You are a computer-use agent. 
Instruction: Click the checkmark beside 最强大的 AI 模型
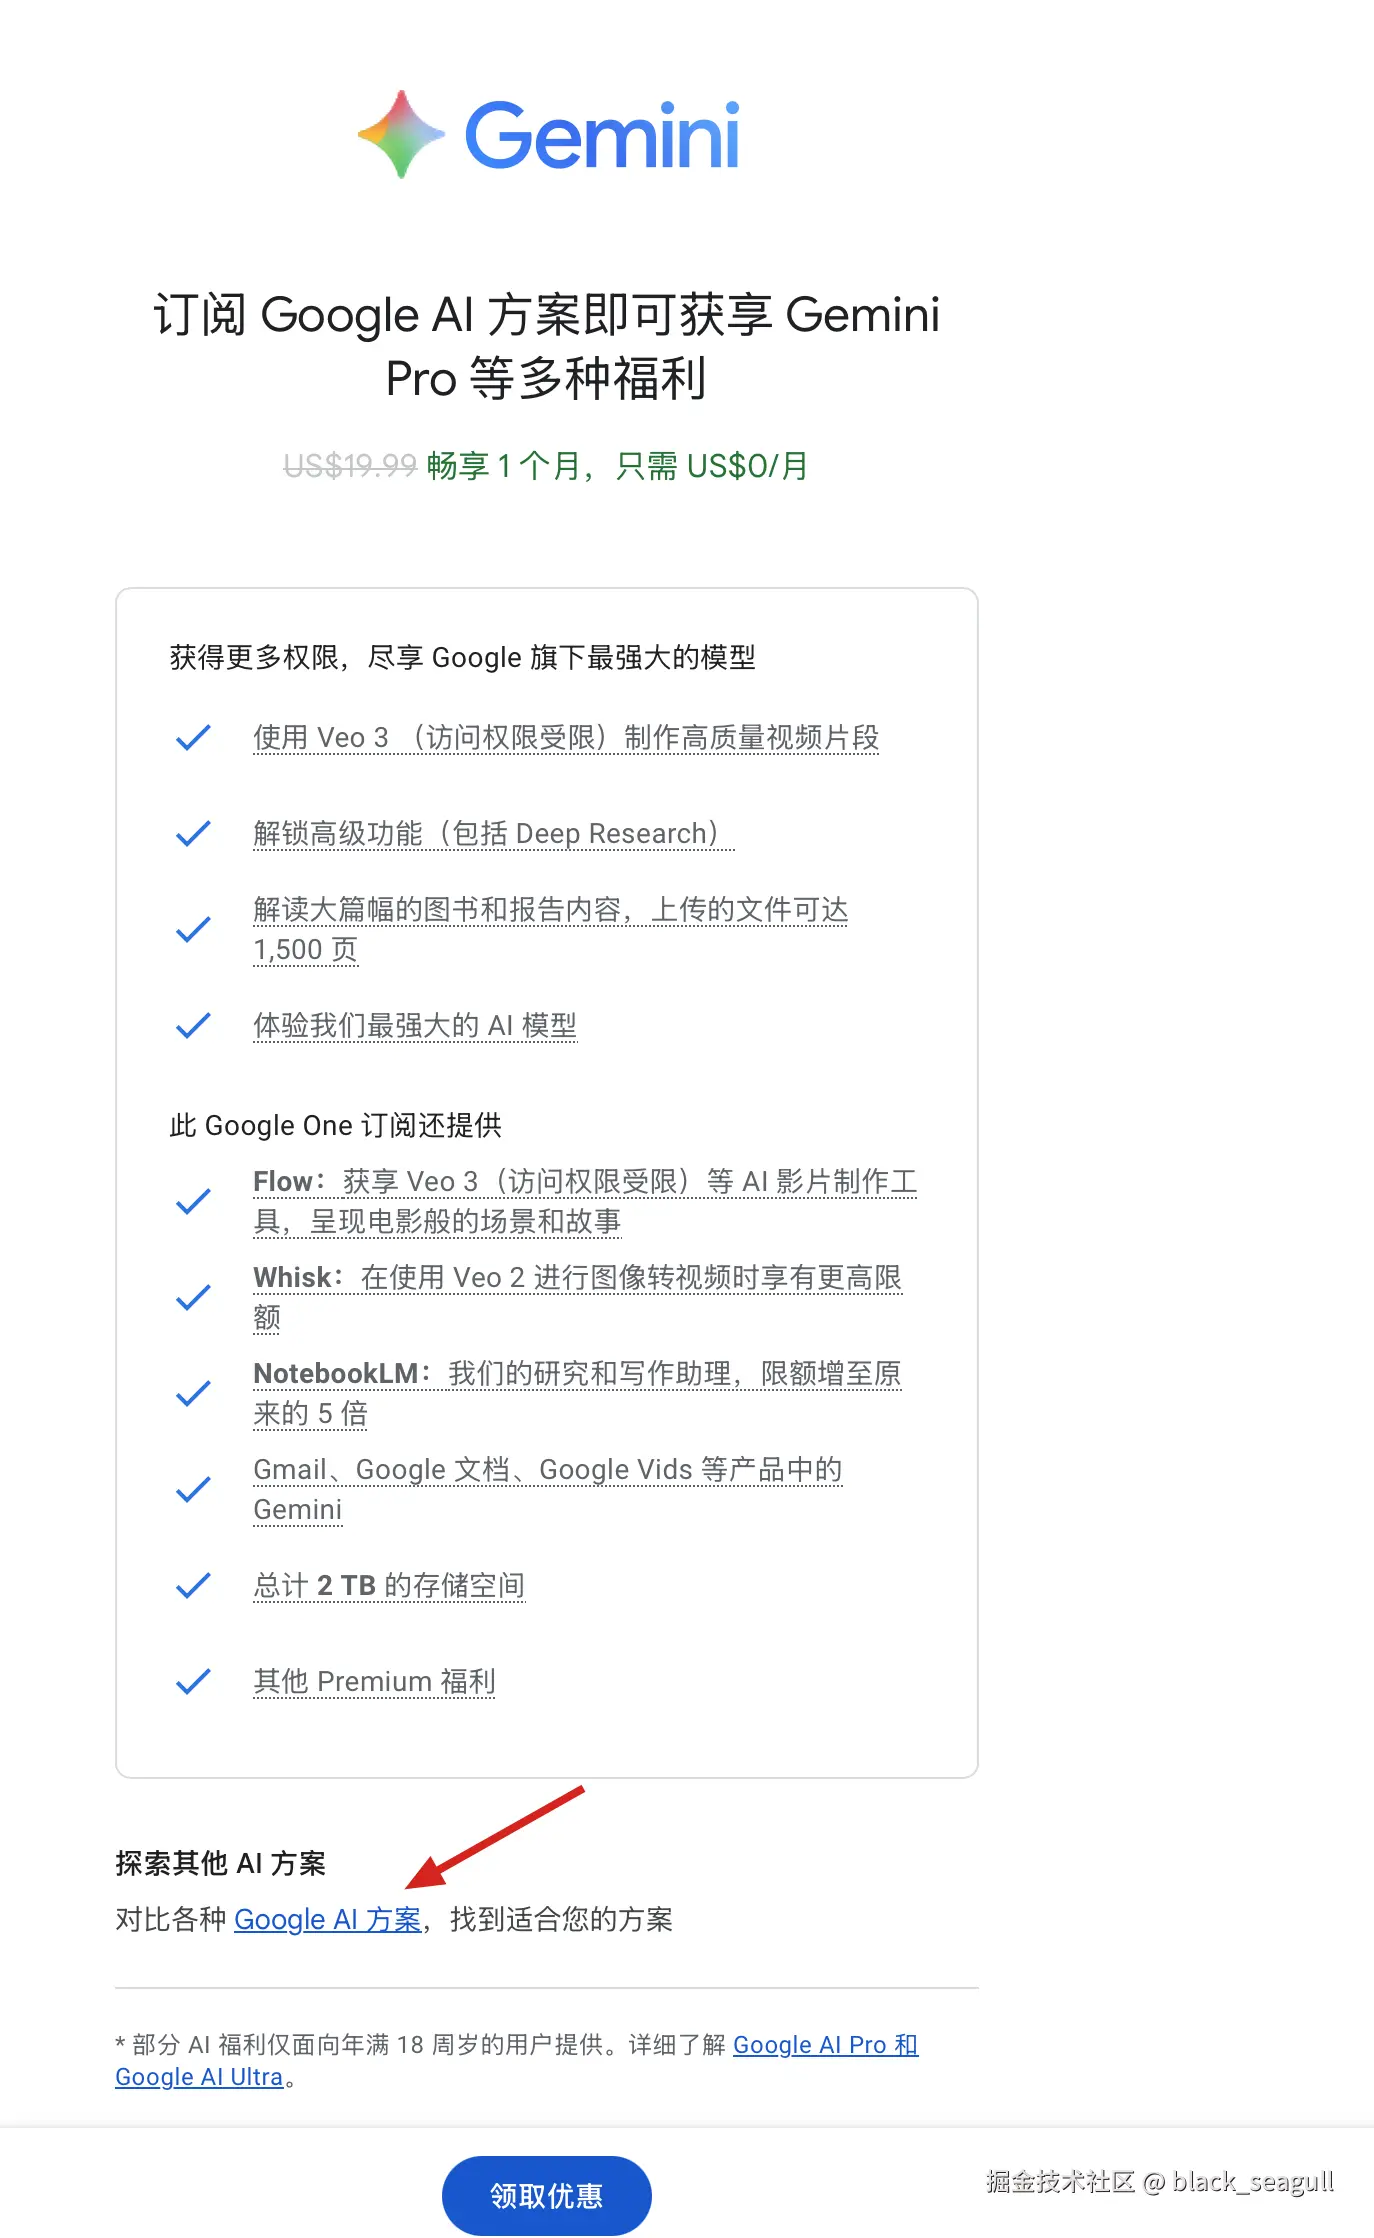[x=193, y=1025]
